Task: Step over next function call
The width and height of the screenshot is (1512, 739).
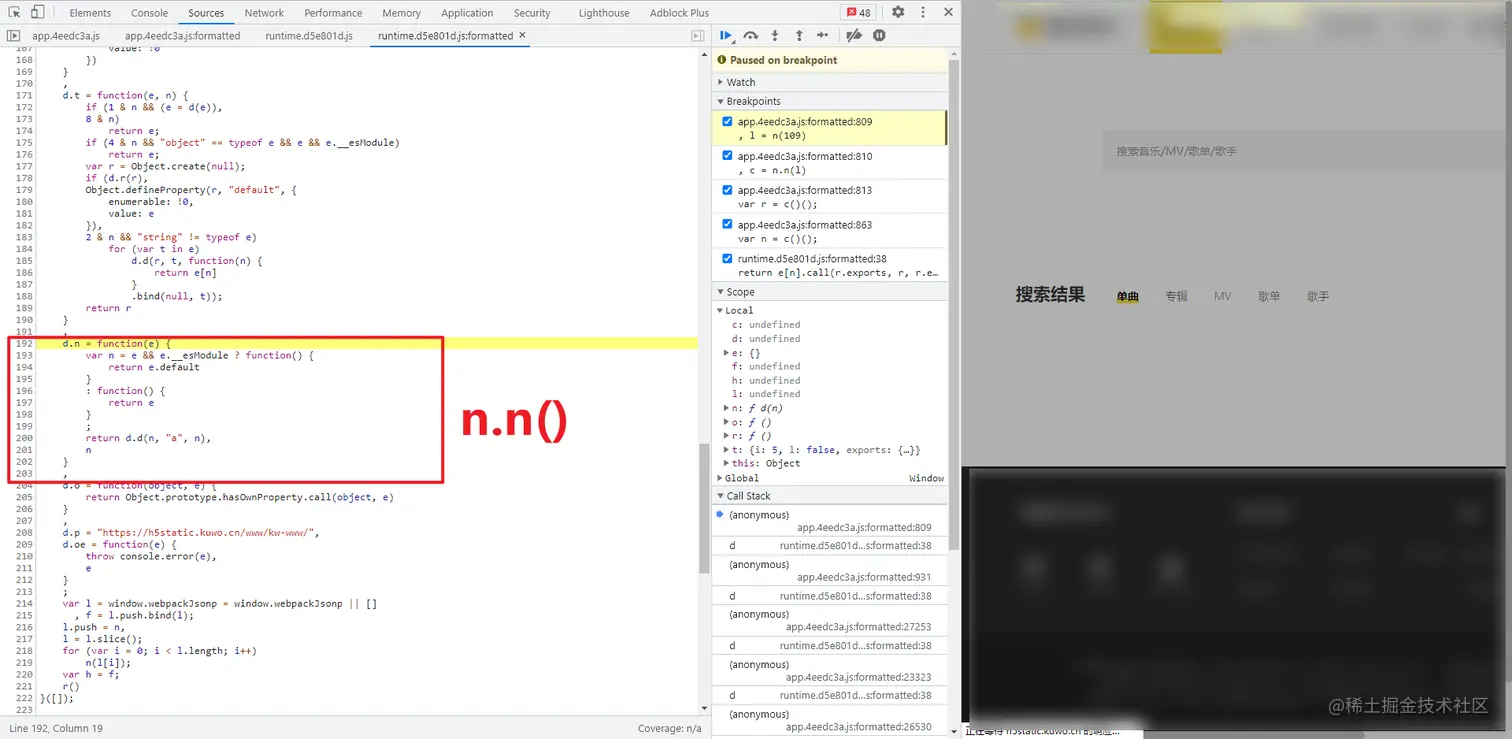Action: [751, 35]
